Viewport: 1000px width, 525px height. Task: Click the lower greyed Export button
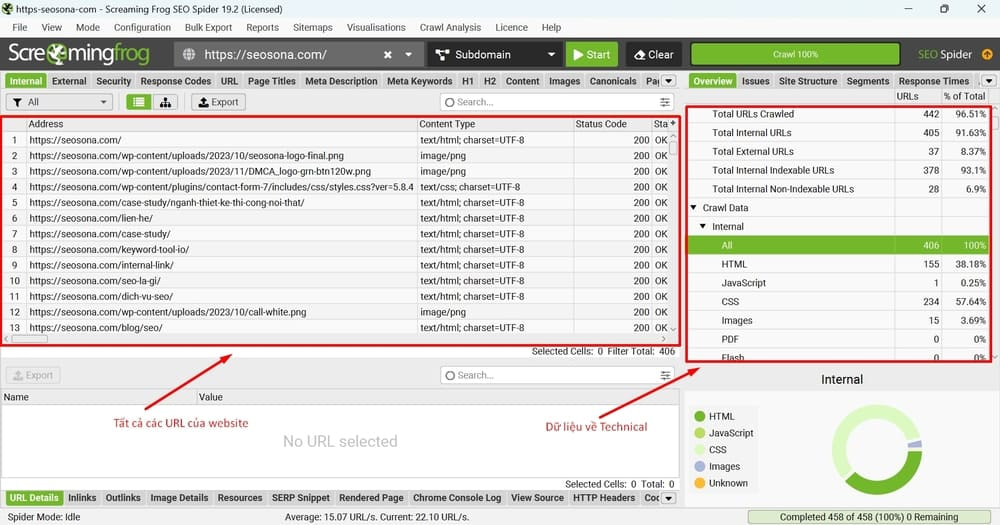click(x=33, y=375)
